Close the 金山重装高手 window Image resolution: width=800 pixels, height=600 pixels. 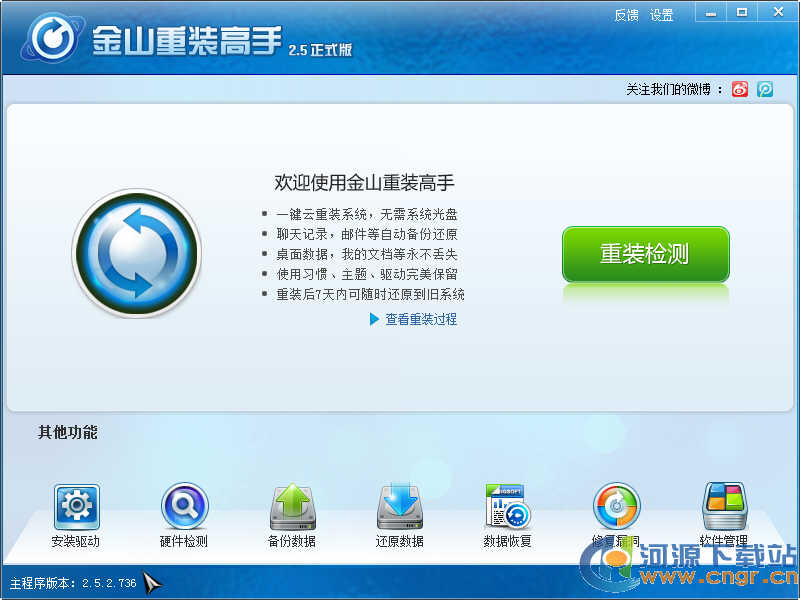(776, 12)
